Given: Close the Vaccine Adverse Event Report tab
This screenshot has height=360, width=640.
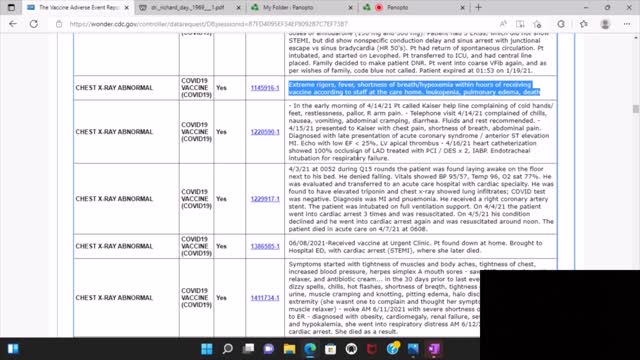Looking at the screenshot, I should pos(127,7).
